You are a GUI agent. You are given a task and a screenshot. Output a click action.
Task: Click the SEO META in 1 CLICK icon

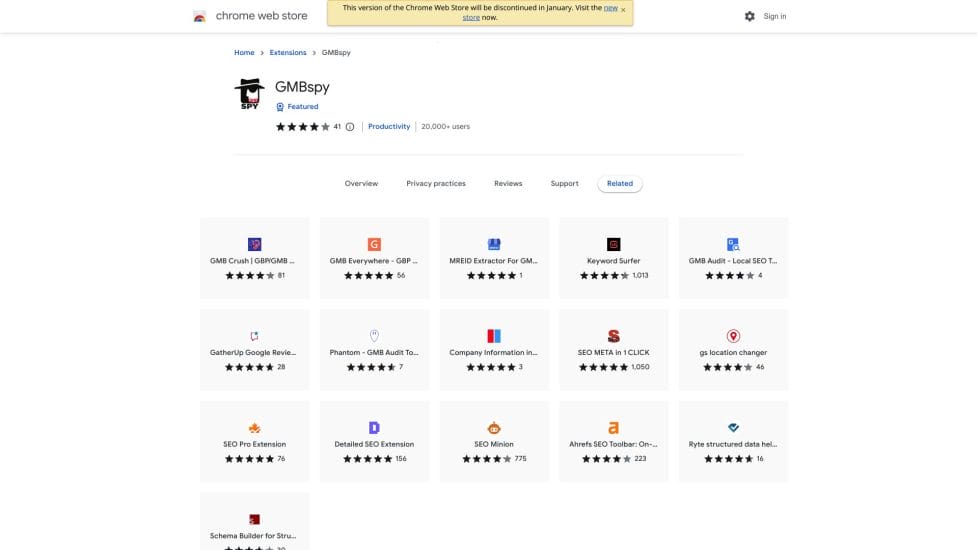click(613, 336)
